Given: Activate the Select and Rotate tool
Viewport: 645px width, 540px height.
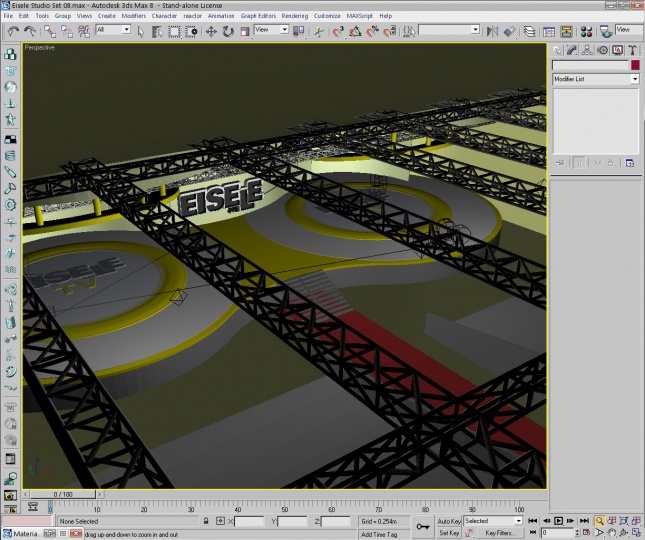Looking at the screenshot, I should point(228,32).
